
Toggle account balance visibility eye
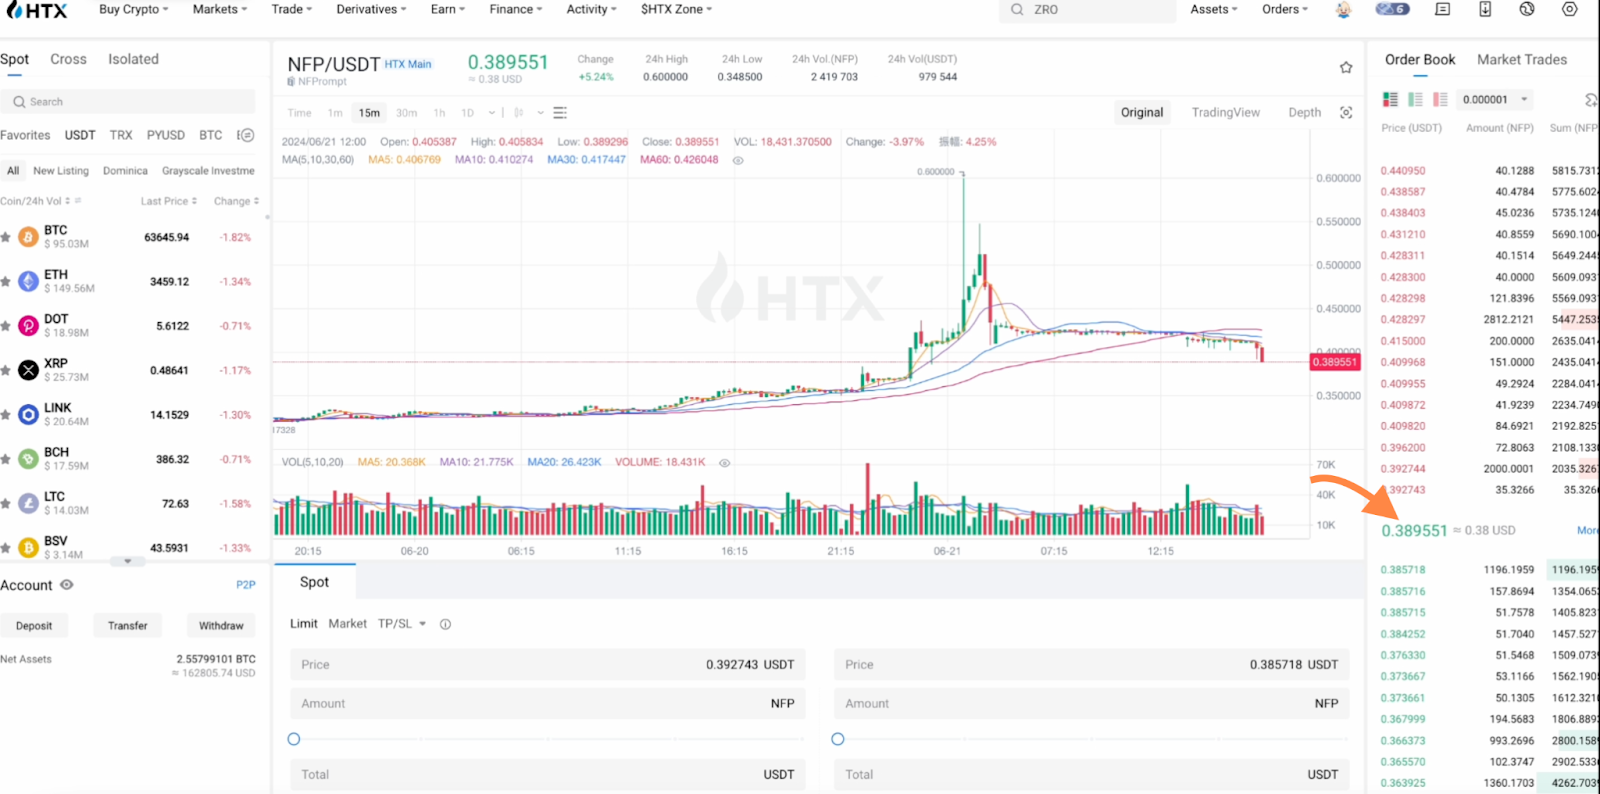(66, 585)
